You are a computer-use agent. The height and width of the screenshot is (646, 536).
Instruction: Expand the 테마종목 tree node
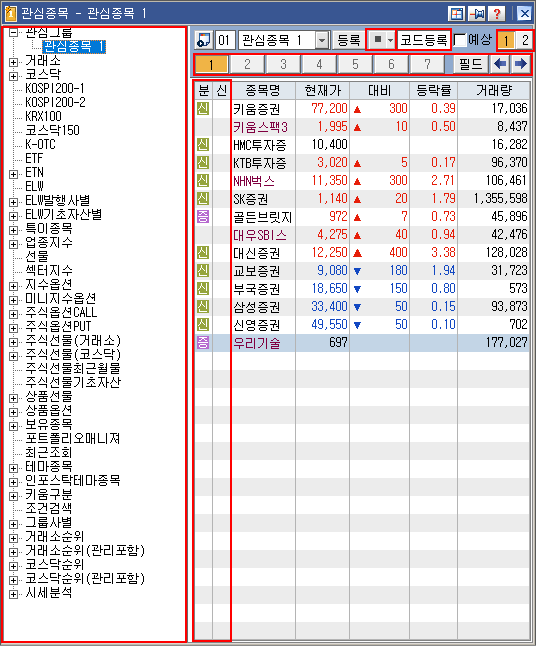point(13,468)
